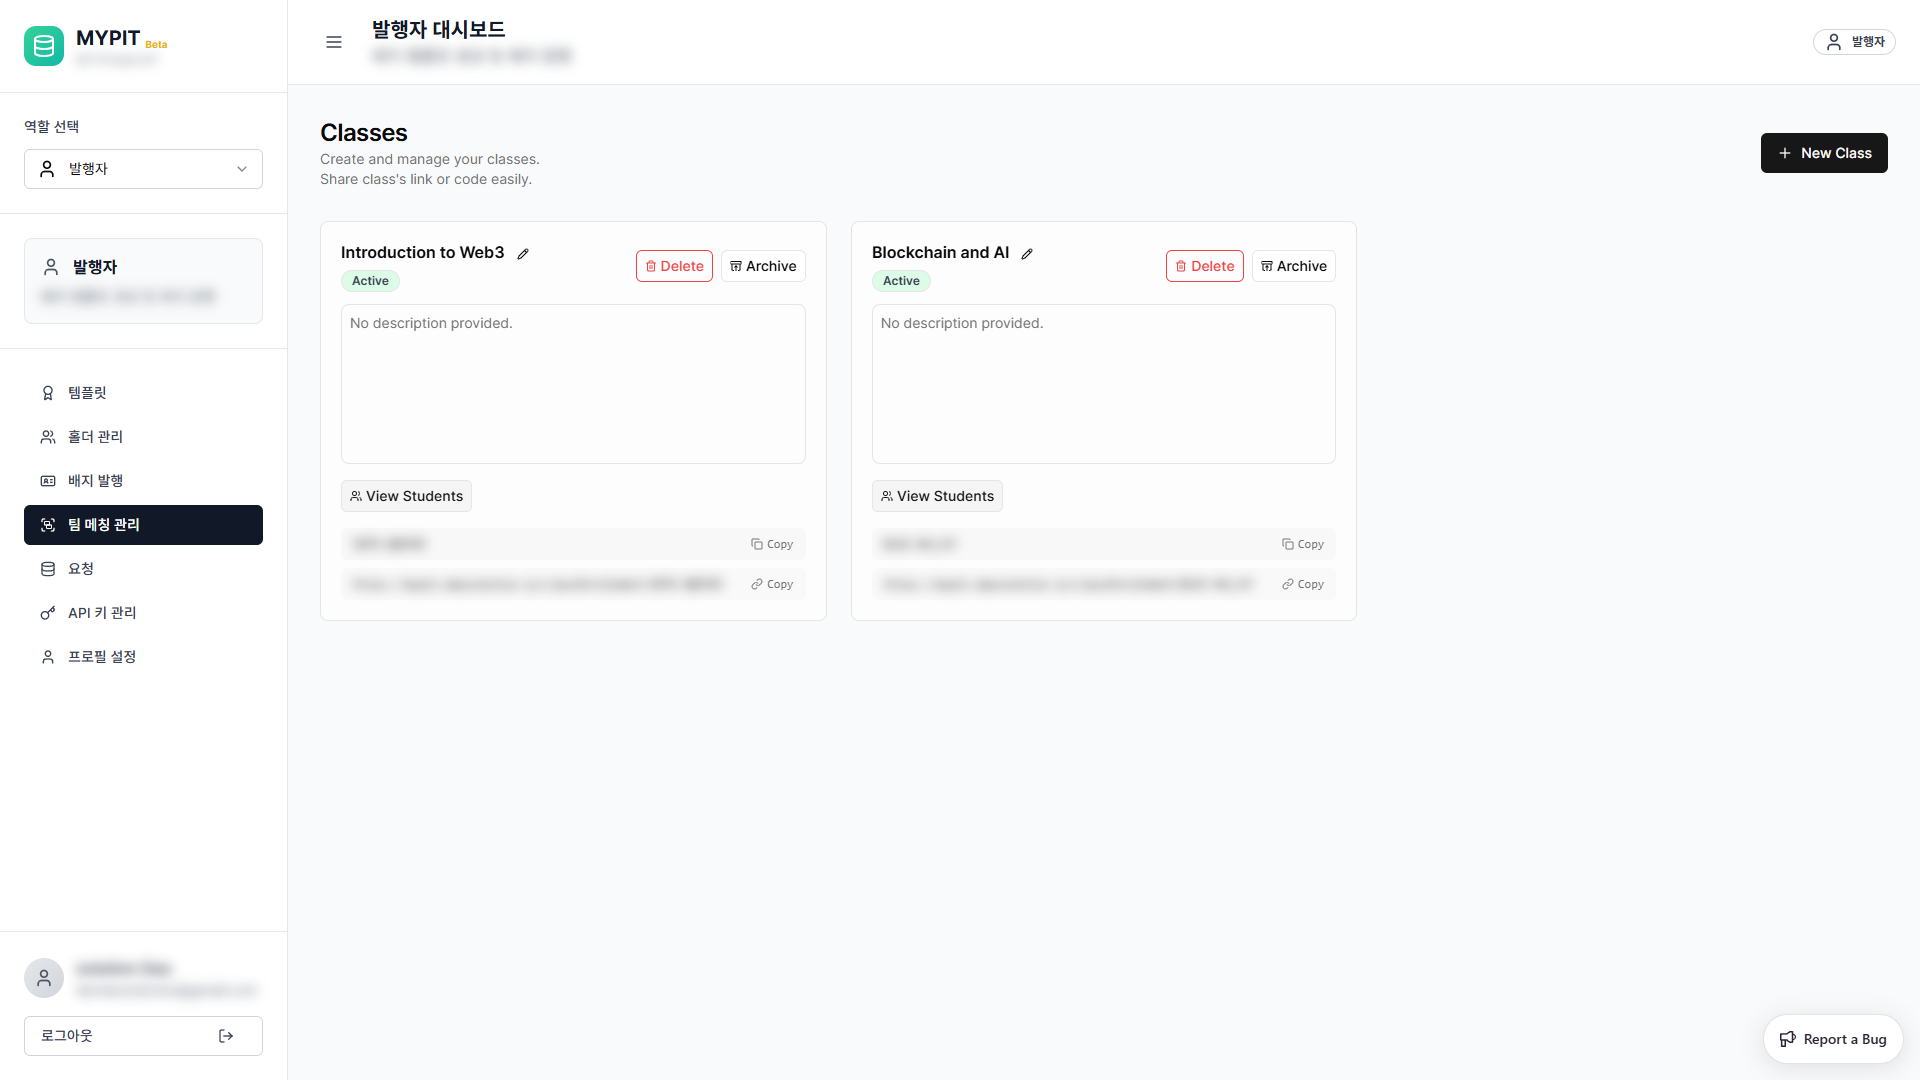This screenshot has height=1080, width=1920.
Task: Delete the Introduction to Web3 class
Action: (674, 266)
